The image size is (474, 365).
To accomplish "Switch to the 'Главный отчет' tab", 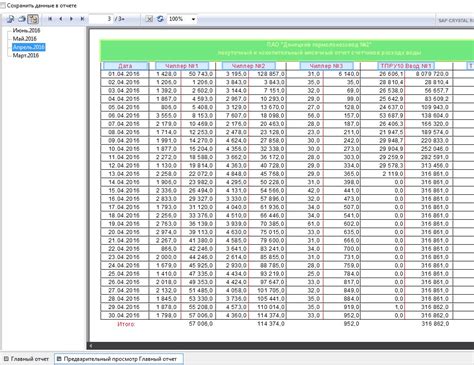I will click(x=26, y=359).
